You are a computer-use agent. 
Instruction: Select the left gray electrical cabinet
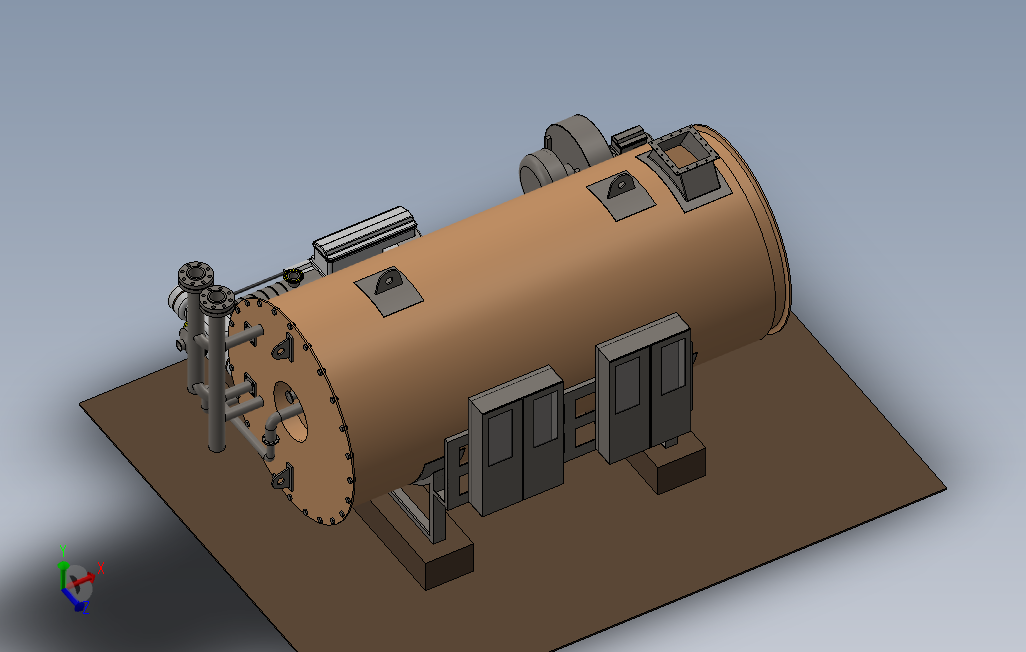tap(517, 442)
